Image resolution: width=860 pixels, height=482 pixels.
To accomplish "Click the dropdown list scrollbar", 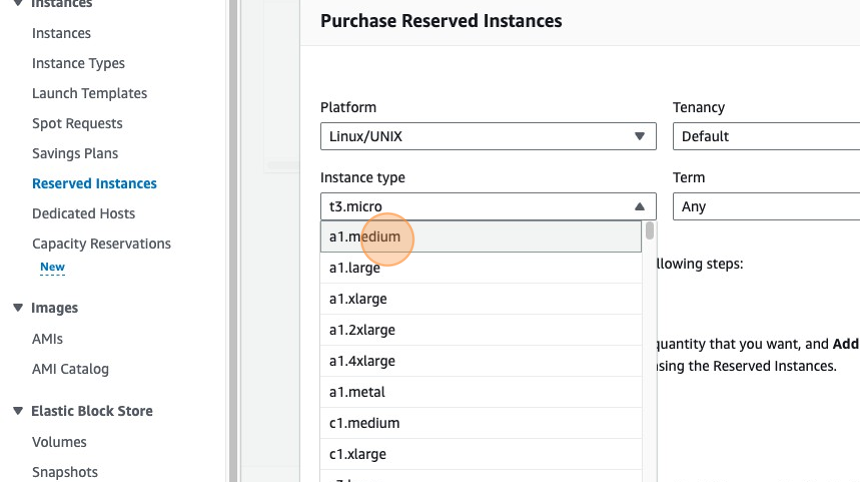I will [650, 232].
